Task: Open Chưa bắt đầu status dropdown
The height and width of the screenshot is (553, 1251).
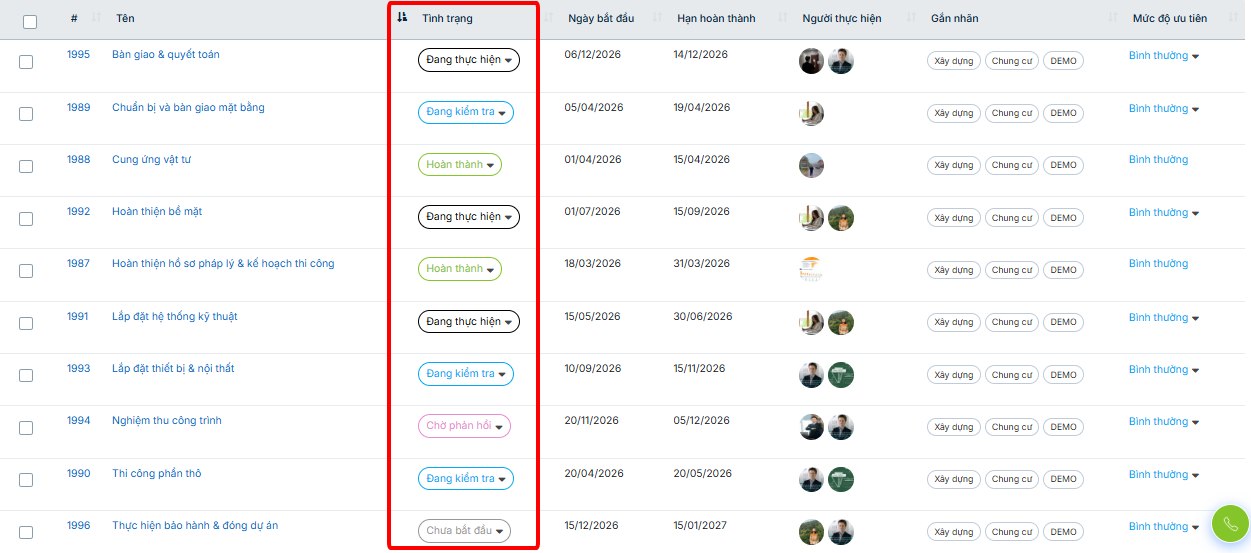Action: tap(464, 531)
